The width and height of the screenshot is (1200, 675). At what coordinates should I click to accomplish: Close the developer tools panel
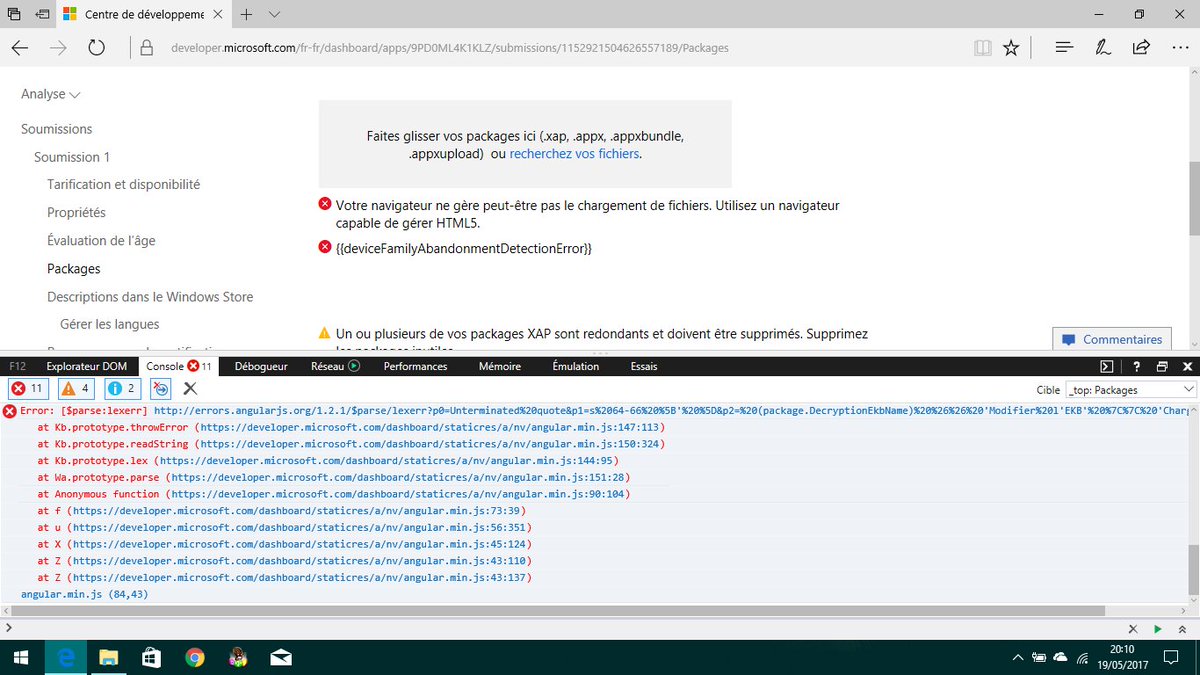(1187, 366)
